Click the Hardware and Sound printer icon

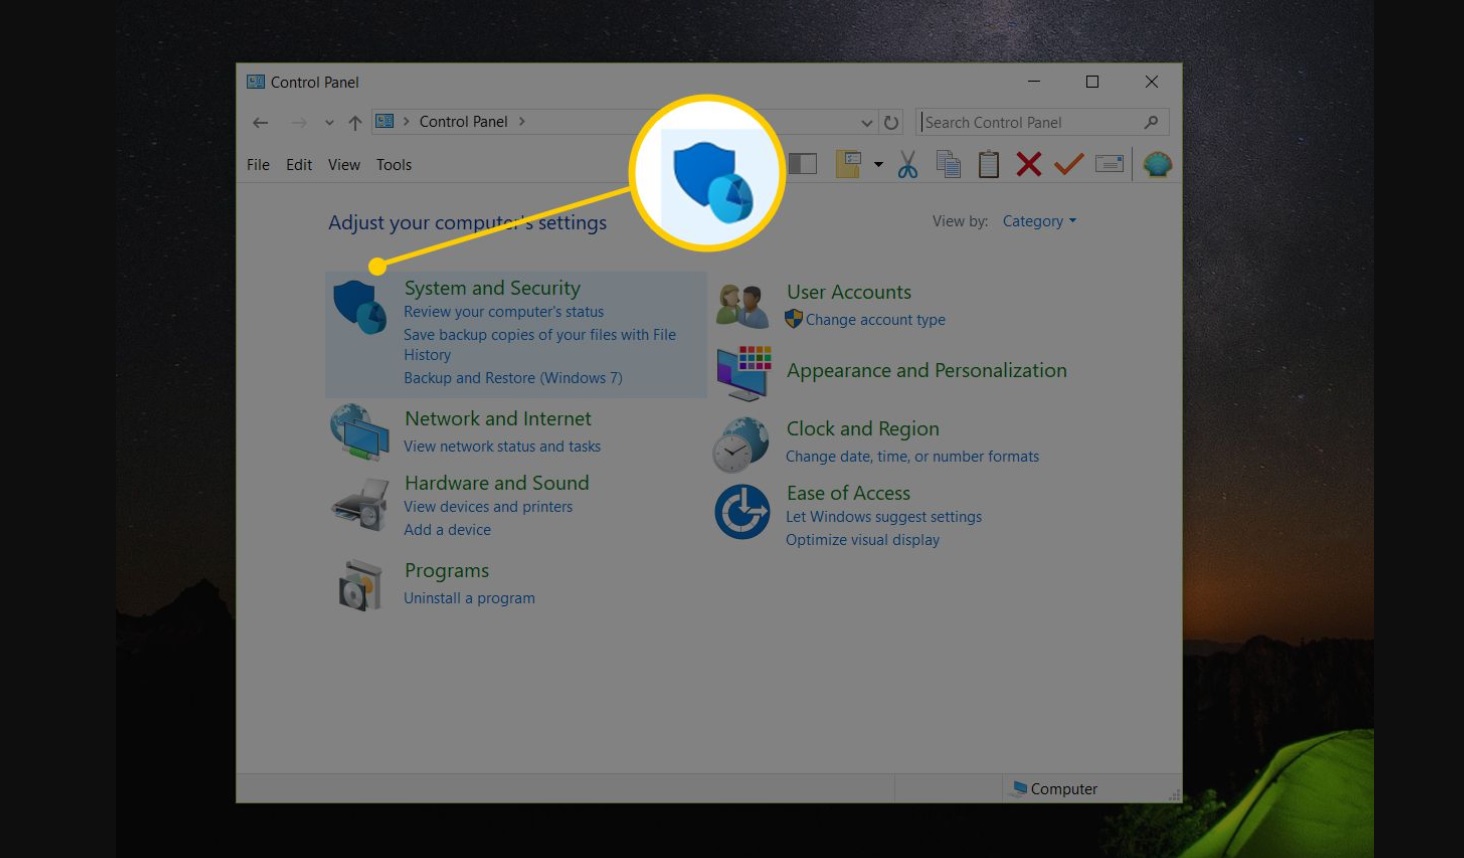[360, 504]
